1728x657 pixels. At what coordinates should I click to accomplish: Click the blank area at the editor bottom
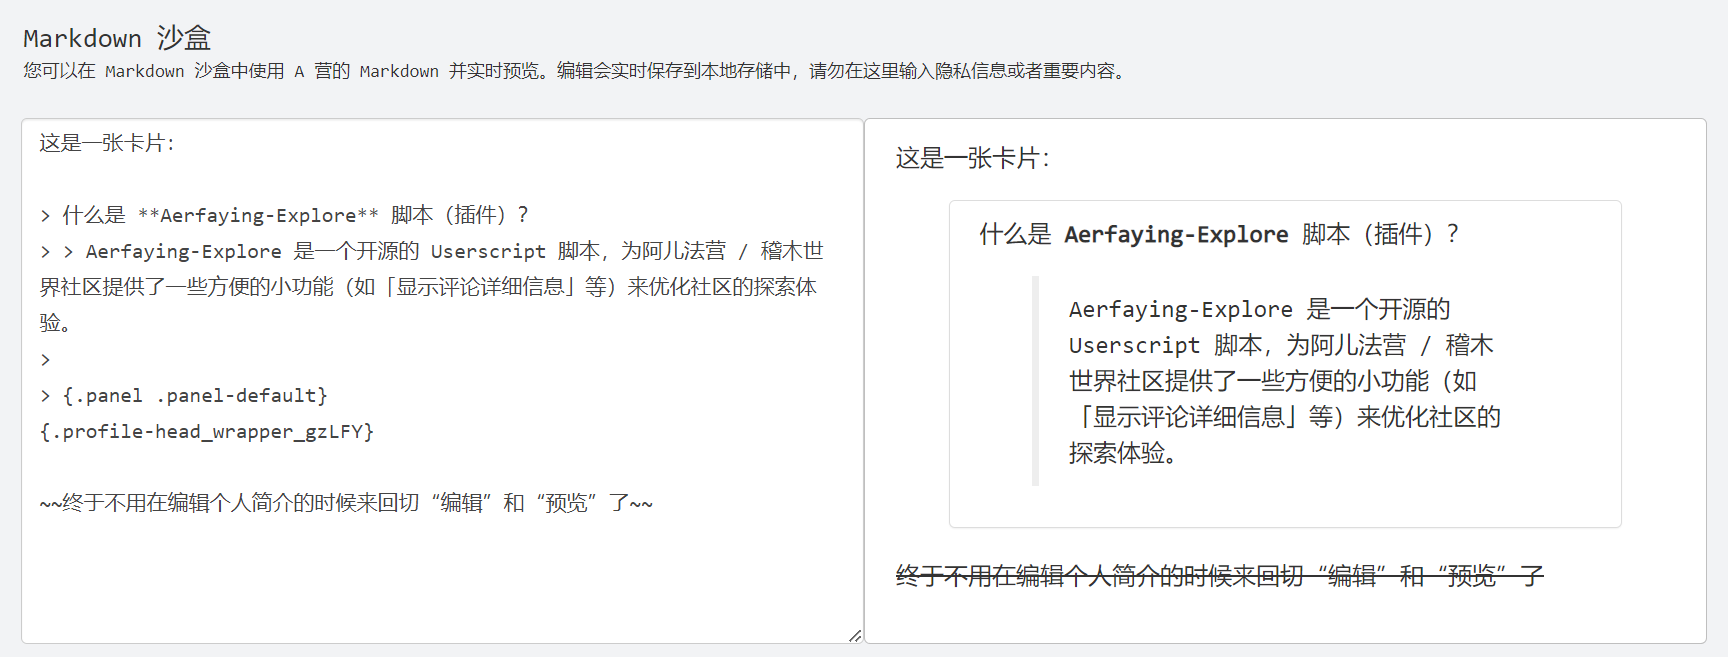coord(440,590)
